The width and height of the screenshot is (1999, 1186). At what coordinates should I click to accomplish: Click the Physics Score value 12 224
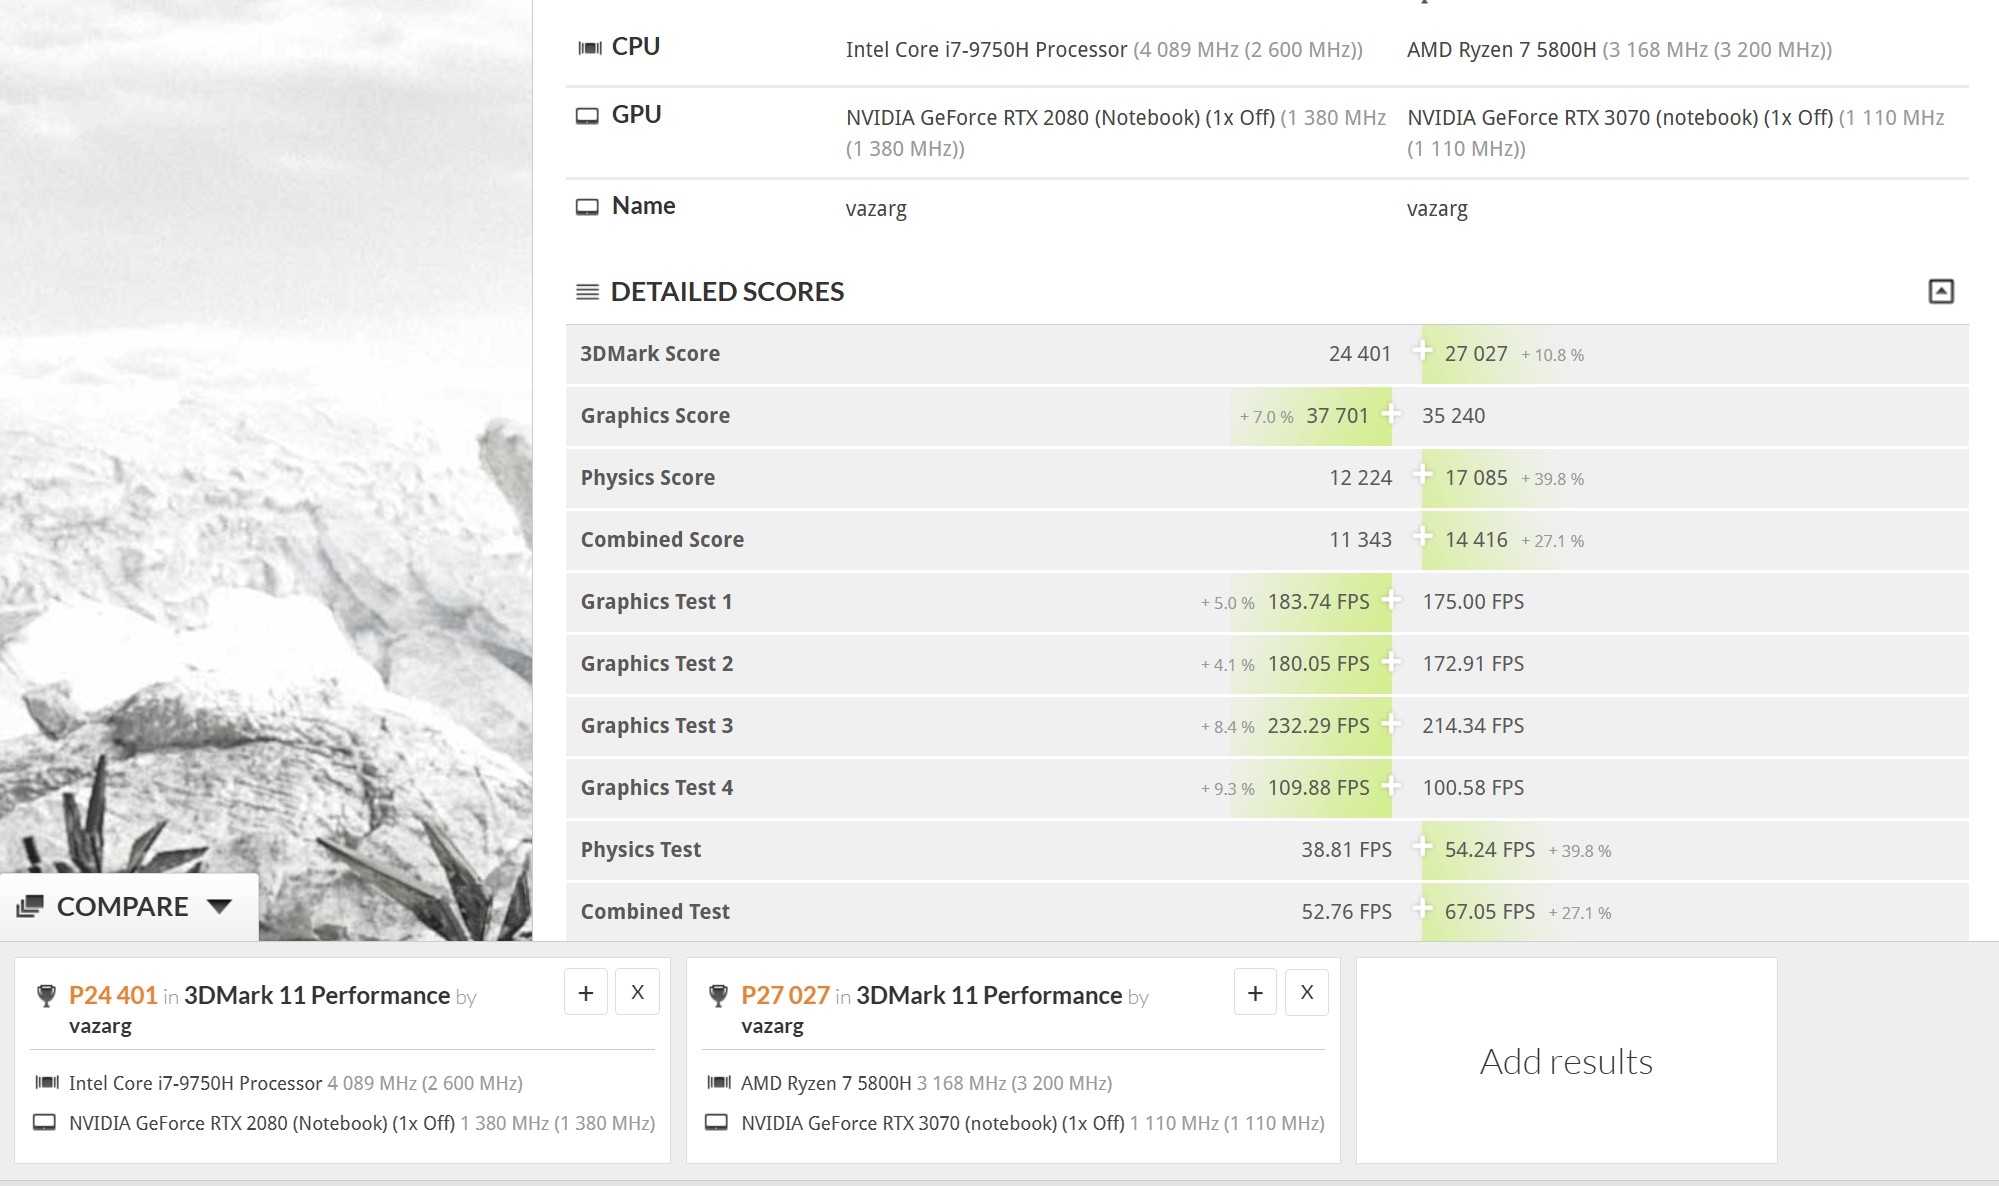pyautogui.click(x=1360, y=478)
